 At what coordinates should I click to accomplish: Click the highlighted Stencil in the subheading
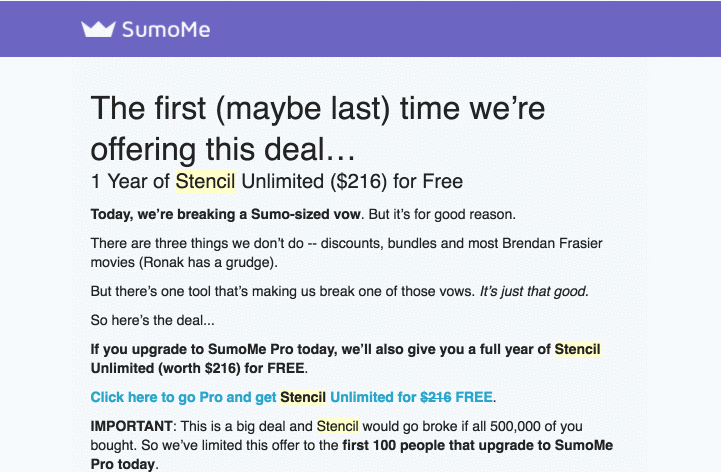(205, 181)
